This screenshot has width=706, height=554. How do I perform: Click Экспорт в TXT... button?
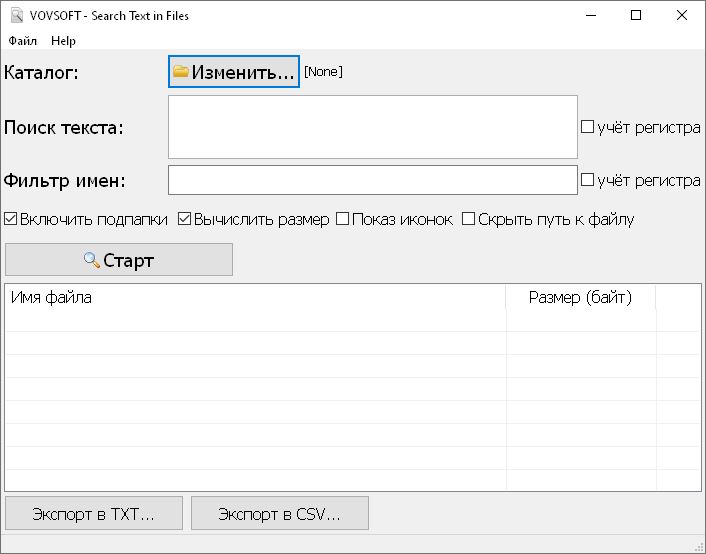click(x=94, y=513)
